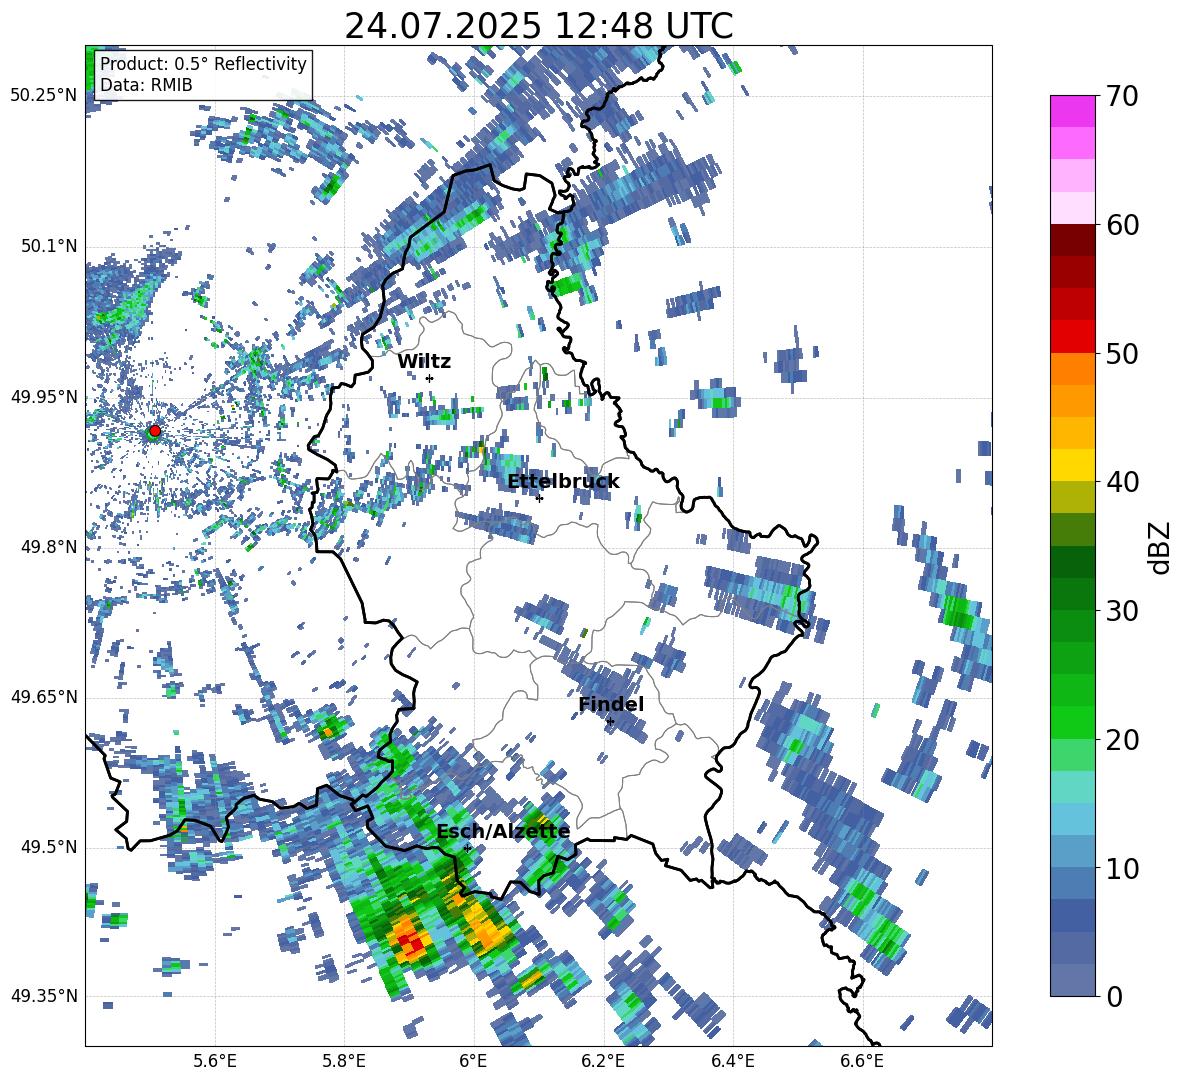Click the Product: 0.5° Reflectivity text
Viewport: 1184px width, 1081px height.
pyautogui.click(x=203, y=63)
